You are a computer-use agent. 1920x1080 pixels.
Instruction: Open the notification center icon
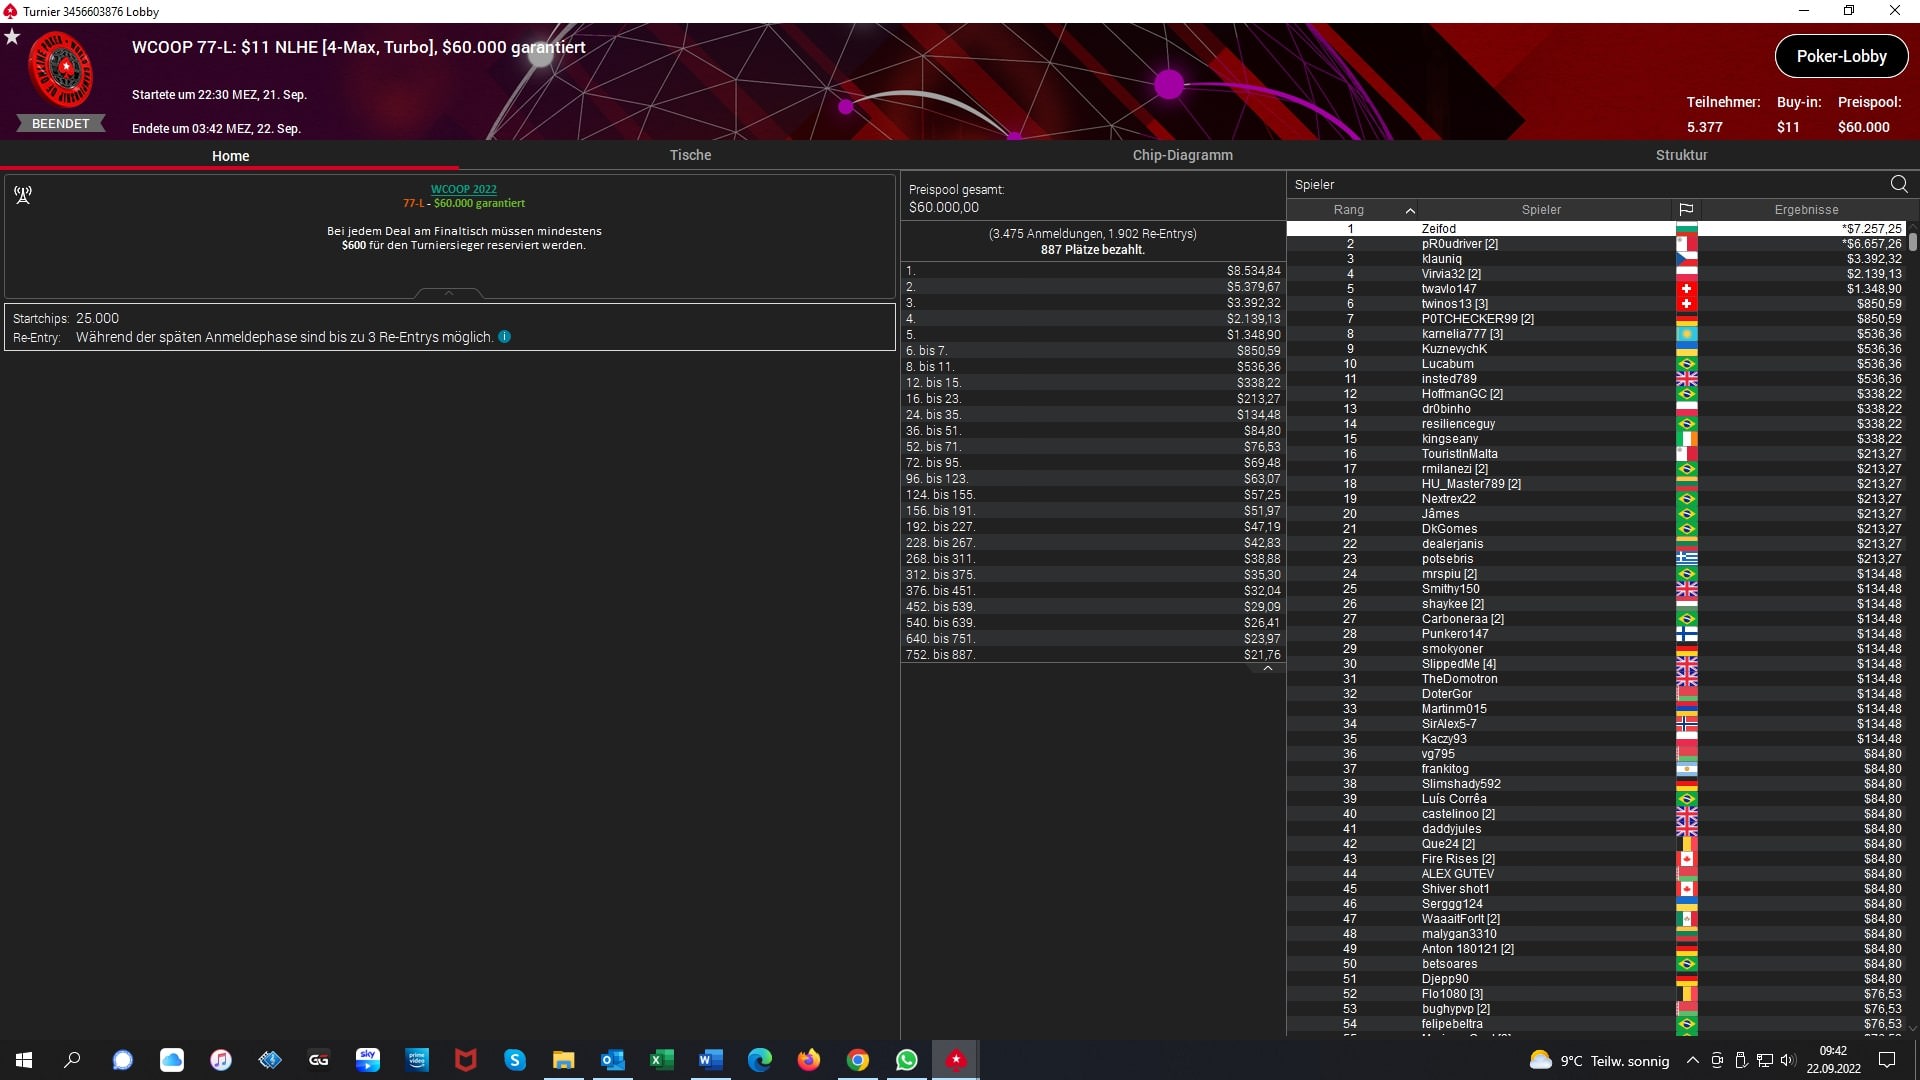1888,1060
